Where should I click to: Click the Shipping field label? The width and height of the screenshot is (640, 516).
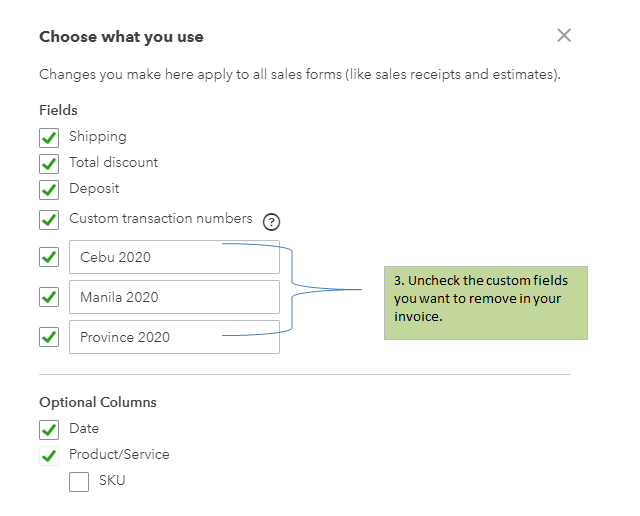[98, 137]
